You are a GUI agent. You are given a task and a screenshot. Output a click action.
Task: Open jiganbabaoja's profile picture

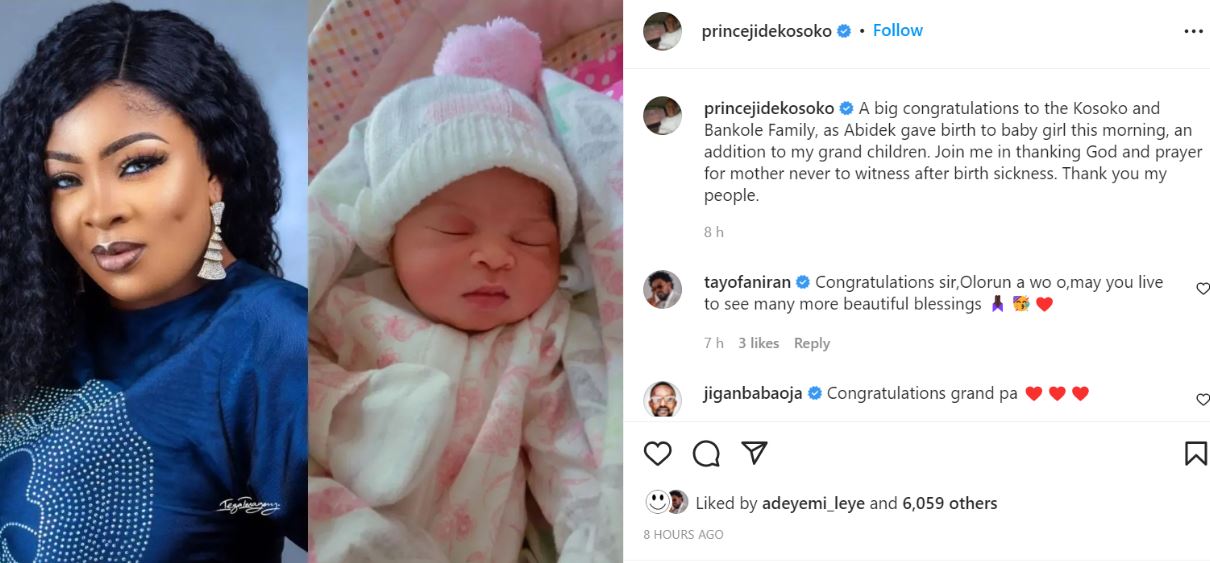[x=662, y=399]
